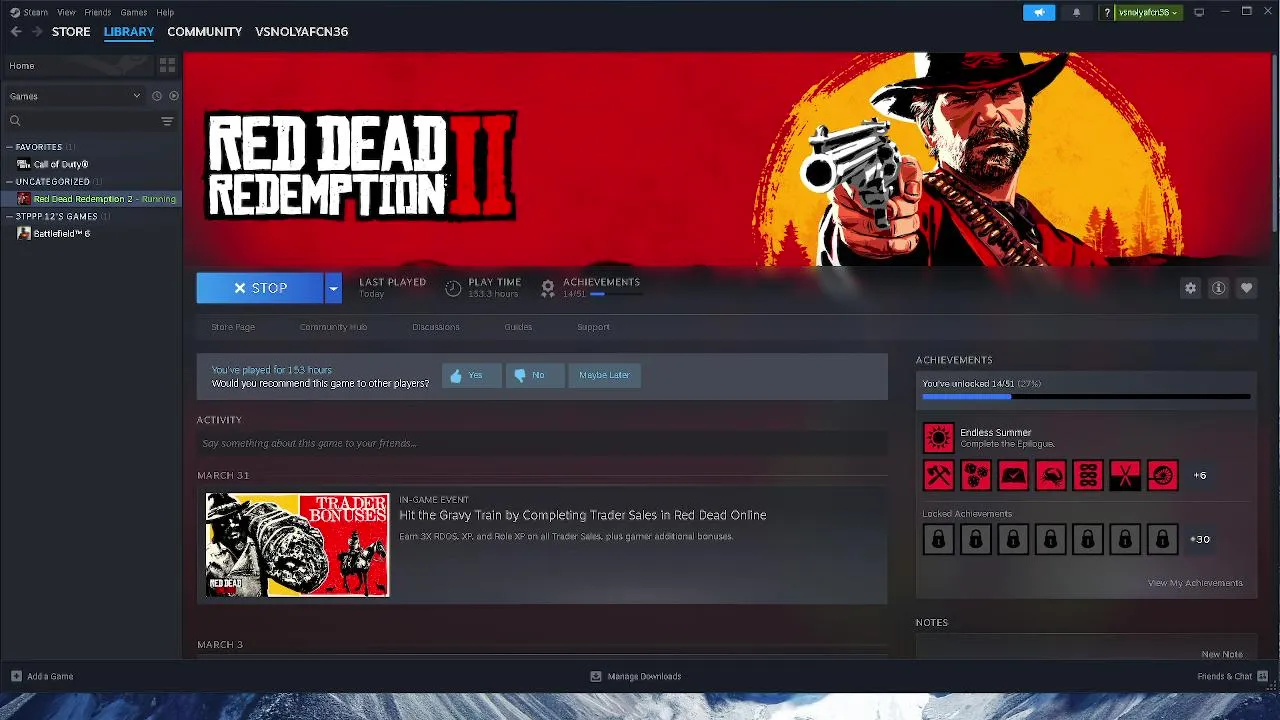Open the Games filter dropdown in sidebar

[x=75, y=96]
